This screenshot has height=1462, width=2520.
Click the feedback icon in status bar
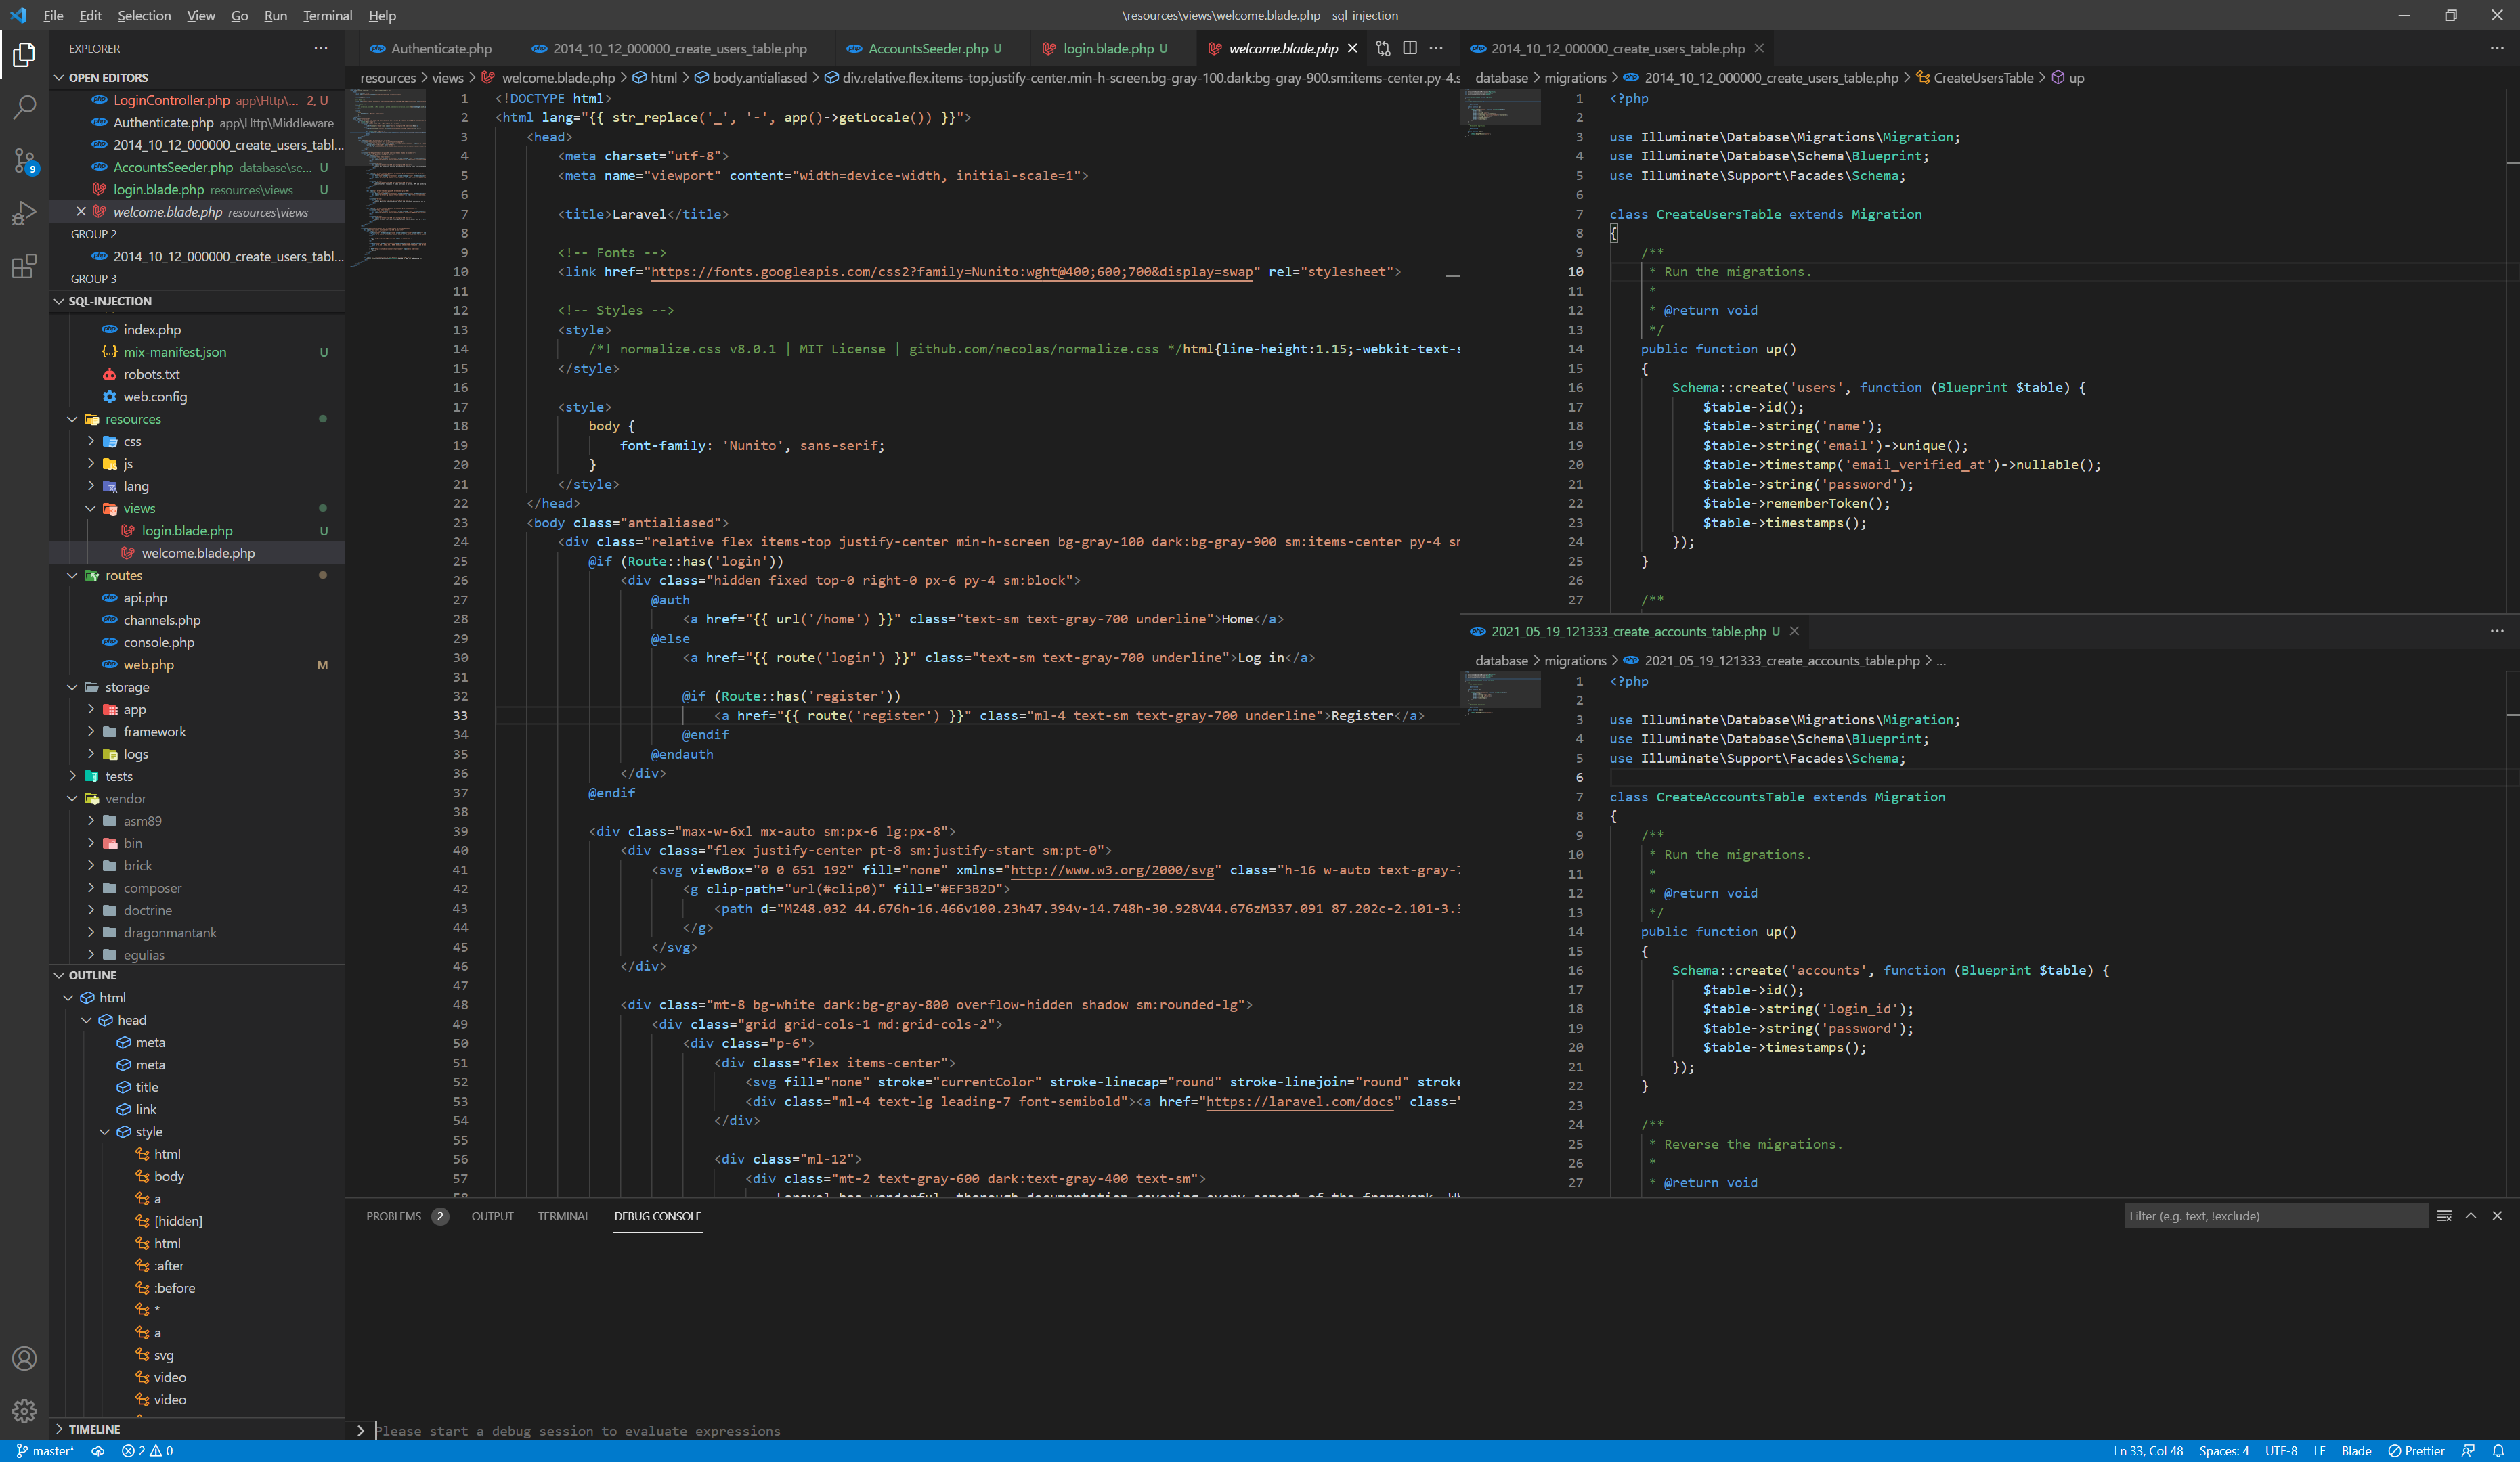point(2468,1450)
